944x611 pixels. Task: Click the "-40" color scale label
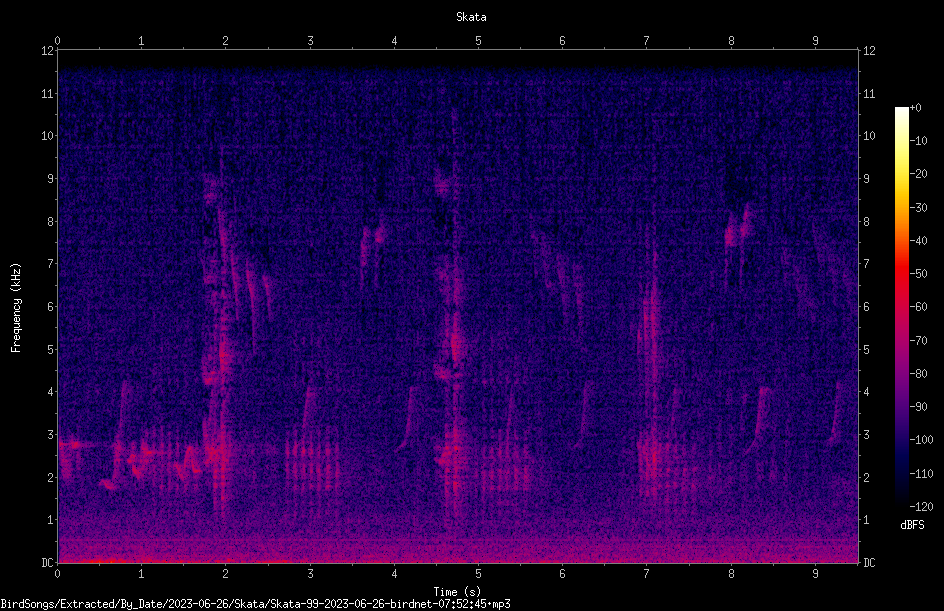point(918,241)
